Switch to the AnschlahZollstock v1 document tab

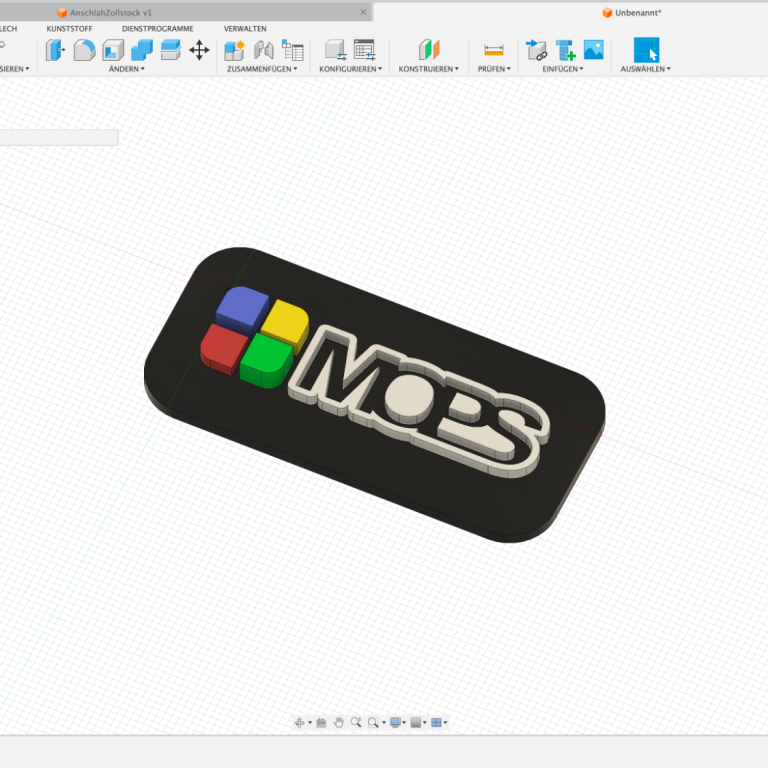pyautogui.click(x=111, y=13)
